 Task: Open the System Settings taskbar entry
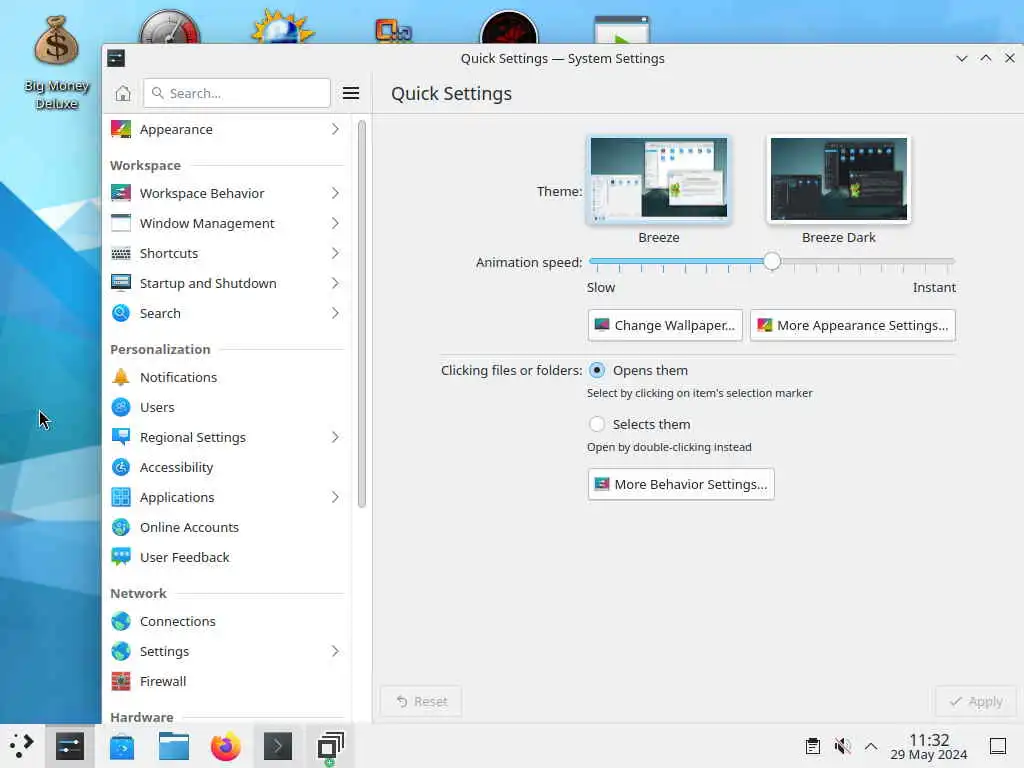[70, 746]
